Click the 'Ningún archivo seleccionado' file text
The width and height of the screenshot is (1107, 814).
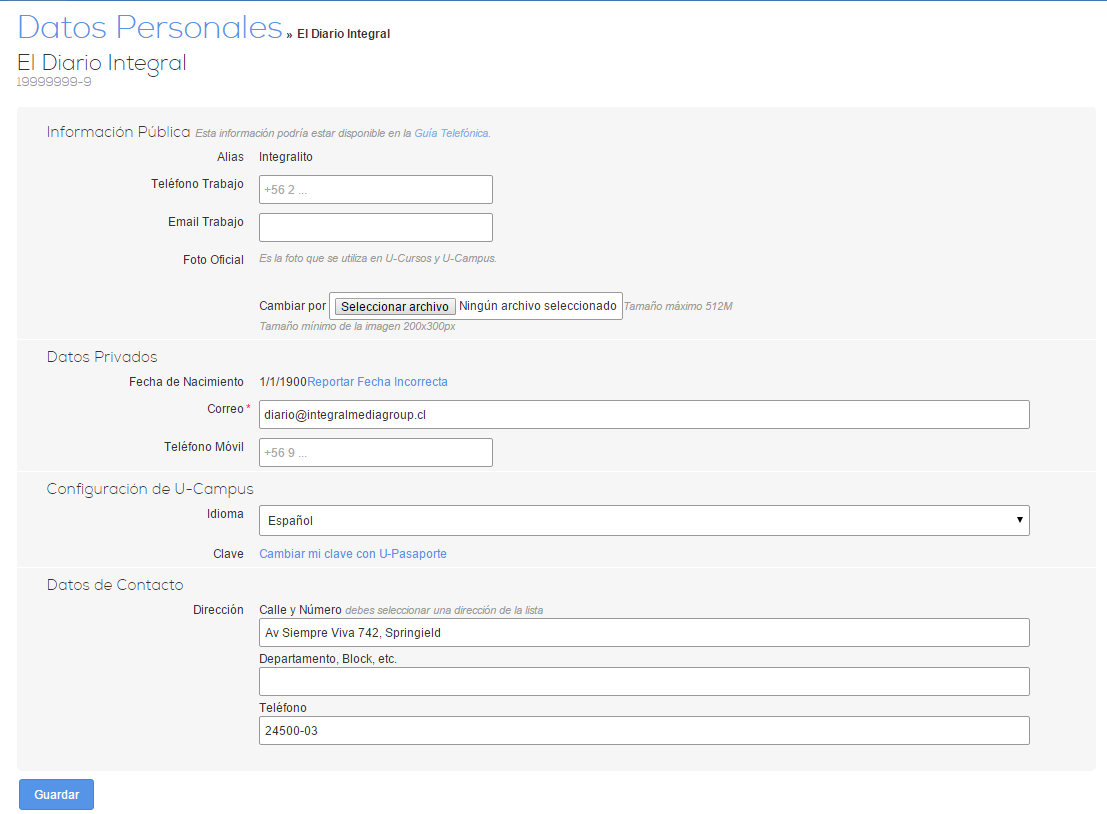click(537, 306)
